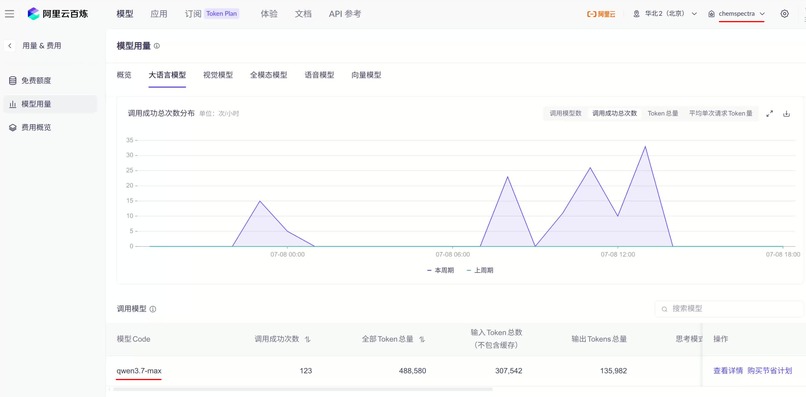Select 平均单次请求 Token 量 metric
The image size is (806, 397).
[x=720, y=114]
